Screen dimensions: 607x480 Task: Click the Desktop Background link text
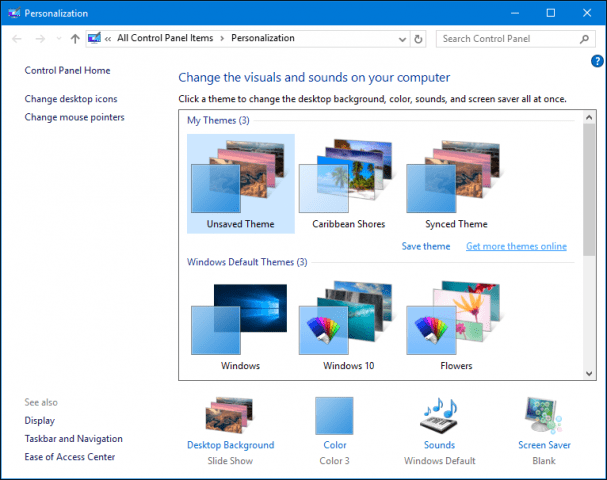click(x=230, y=445)
